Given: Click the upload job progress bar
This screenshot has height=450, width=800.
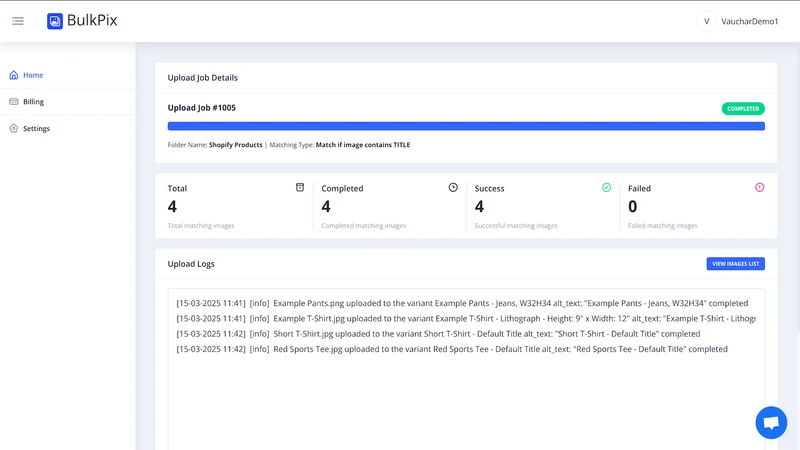Looking at the screenshot, I should [466, 126].
